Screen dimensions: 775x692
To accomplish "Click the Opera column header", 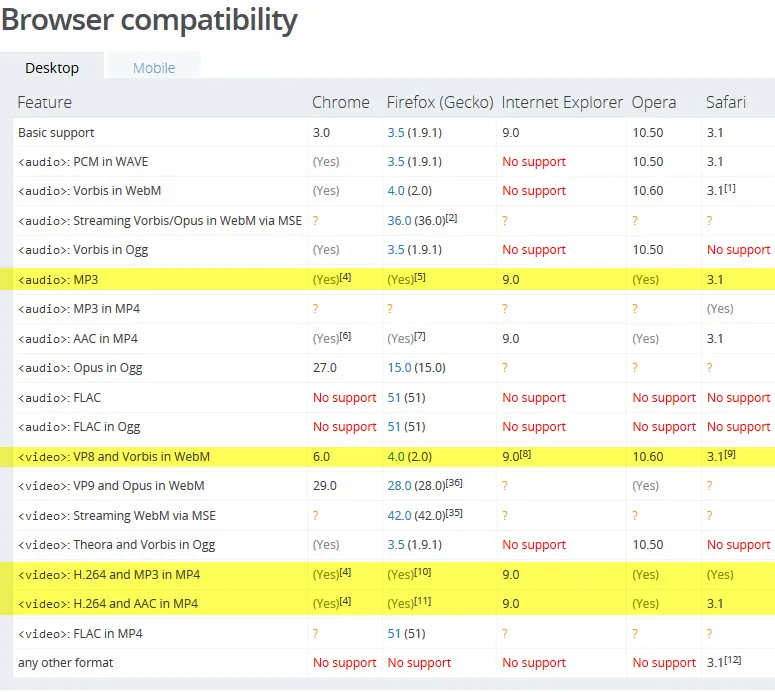I will coord(653,102).
